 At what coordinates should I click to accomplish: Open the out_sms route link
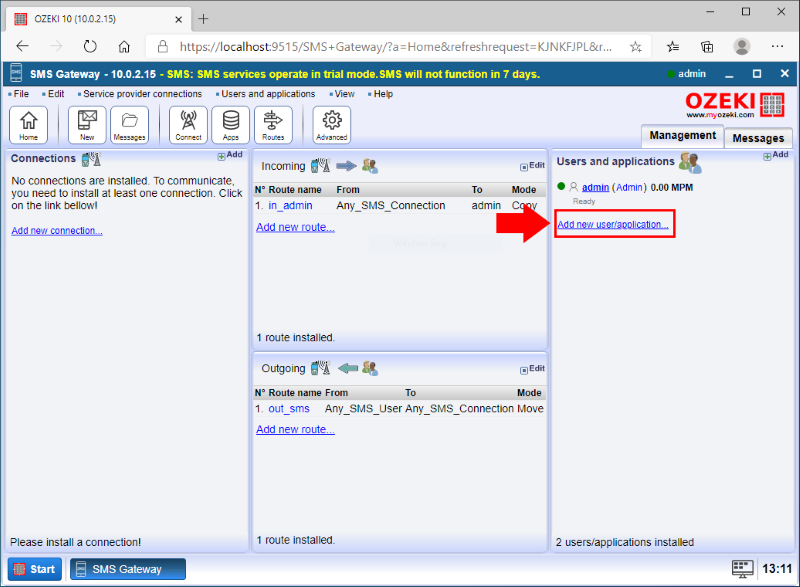[289, 409]
